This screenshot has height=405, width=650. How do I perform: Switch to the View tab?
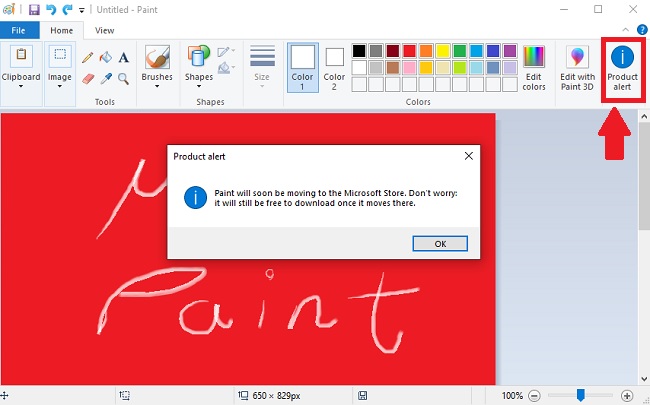(104, 30)
